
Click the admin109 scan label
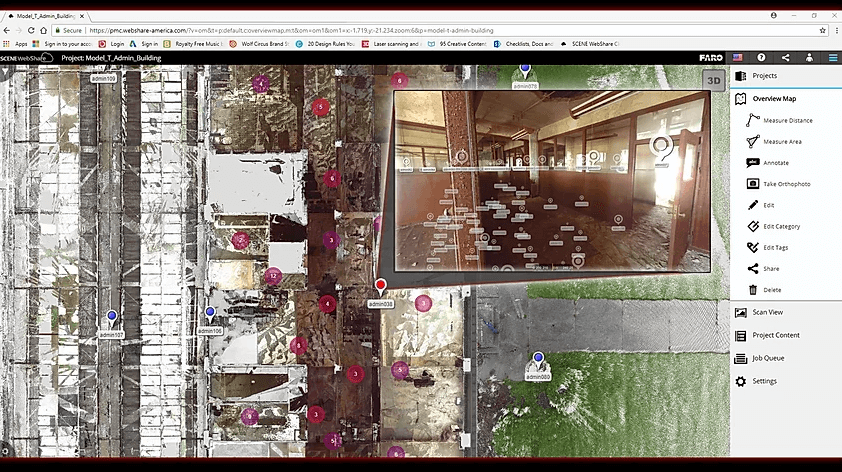pyautogui.click(x=103, y=78)
